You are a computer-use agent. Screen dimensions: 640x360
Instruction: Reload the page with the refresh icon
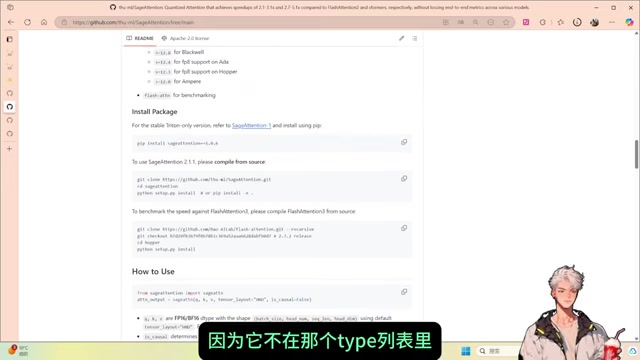[27, 22]
